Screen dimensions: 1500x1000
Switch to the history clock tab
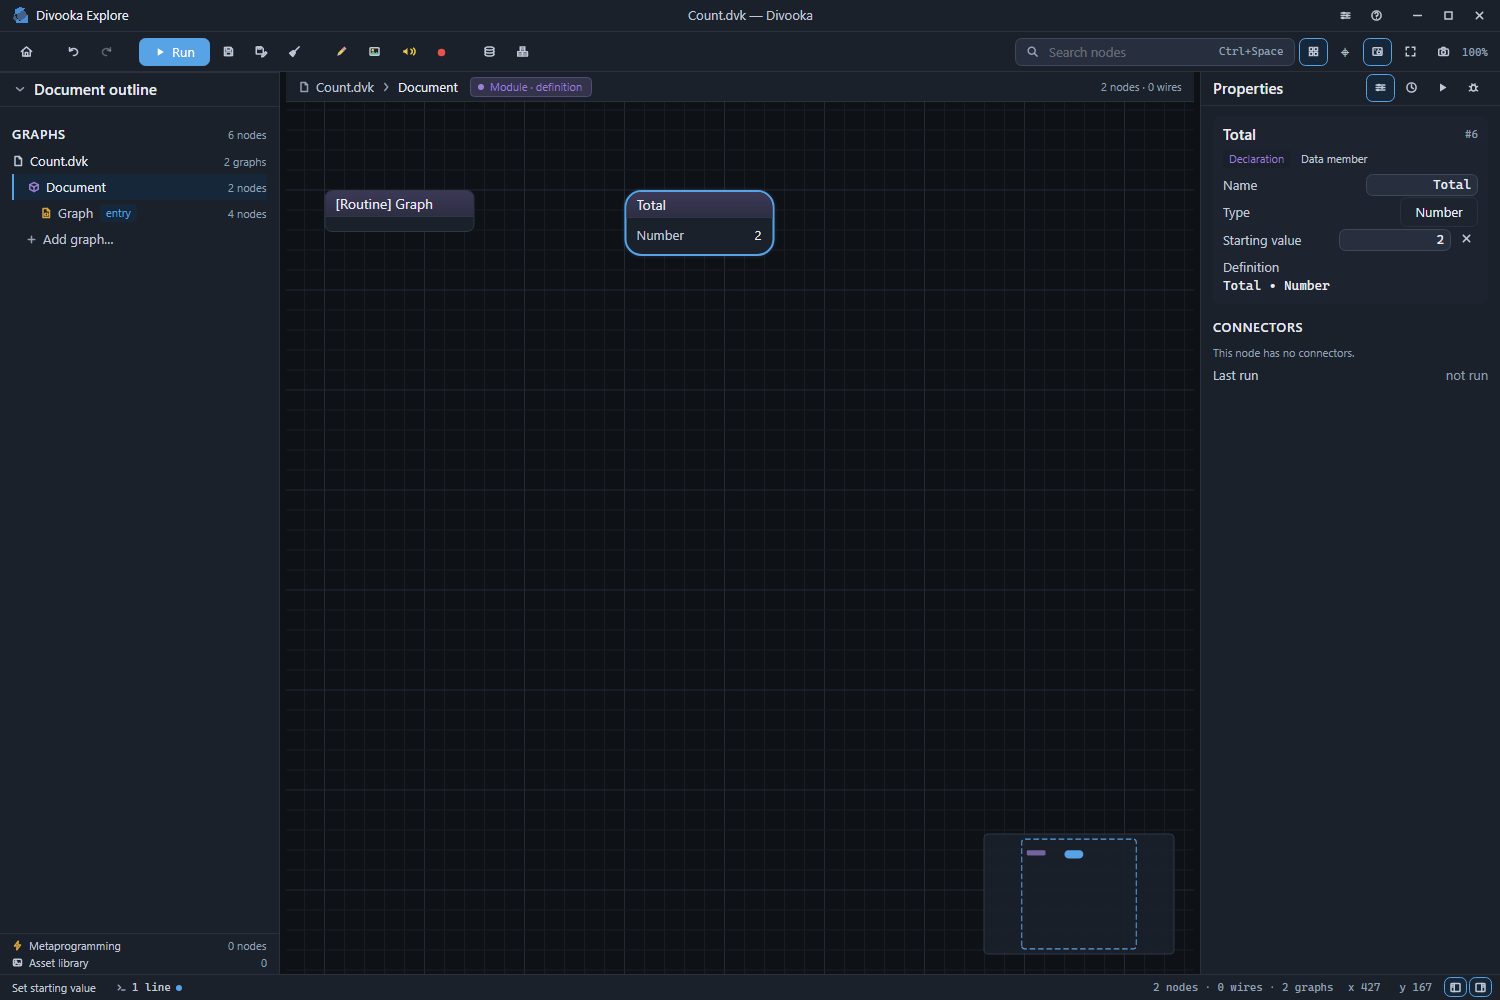[x=1411, y=88]
